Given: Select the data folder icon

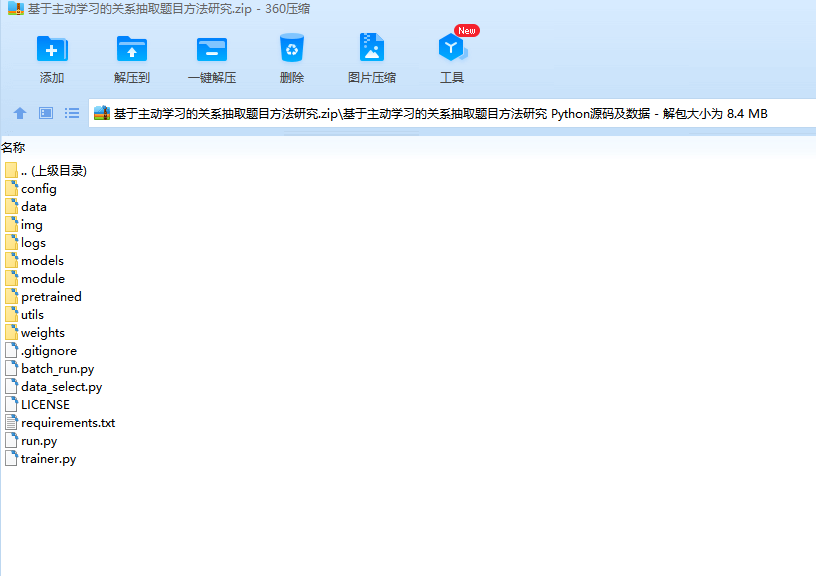Looking at the screenshot, I should pos(11,206).
